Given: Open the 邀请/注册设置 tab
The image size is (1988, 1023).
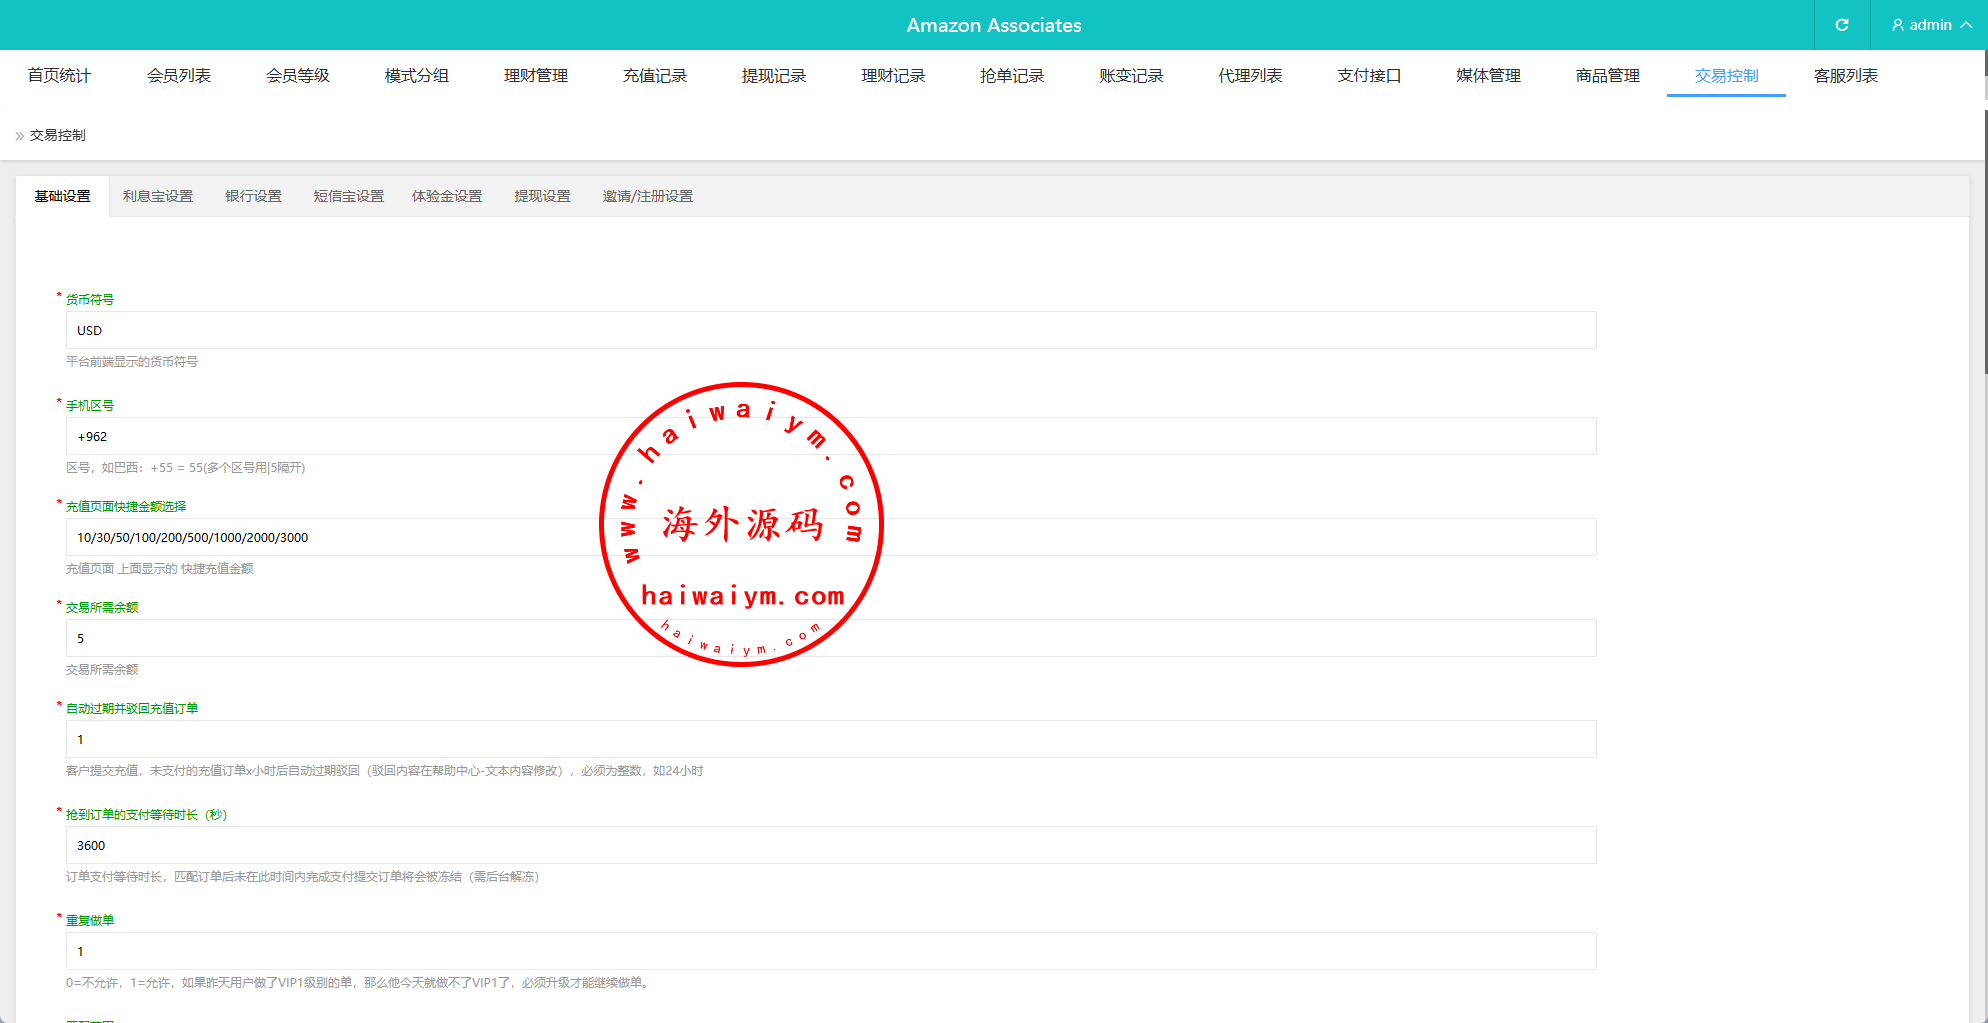Looking at the screenshot, I should click(x=647, y=196).
